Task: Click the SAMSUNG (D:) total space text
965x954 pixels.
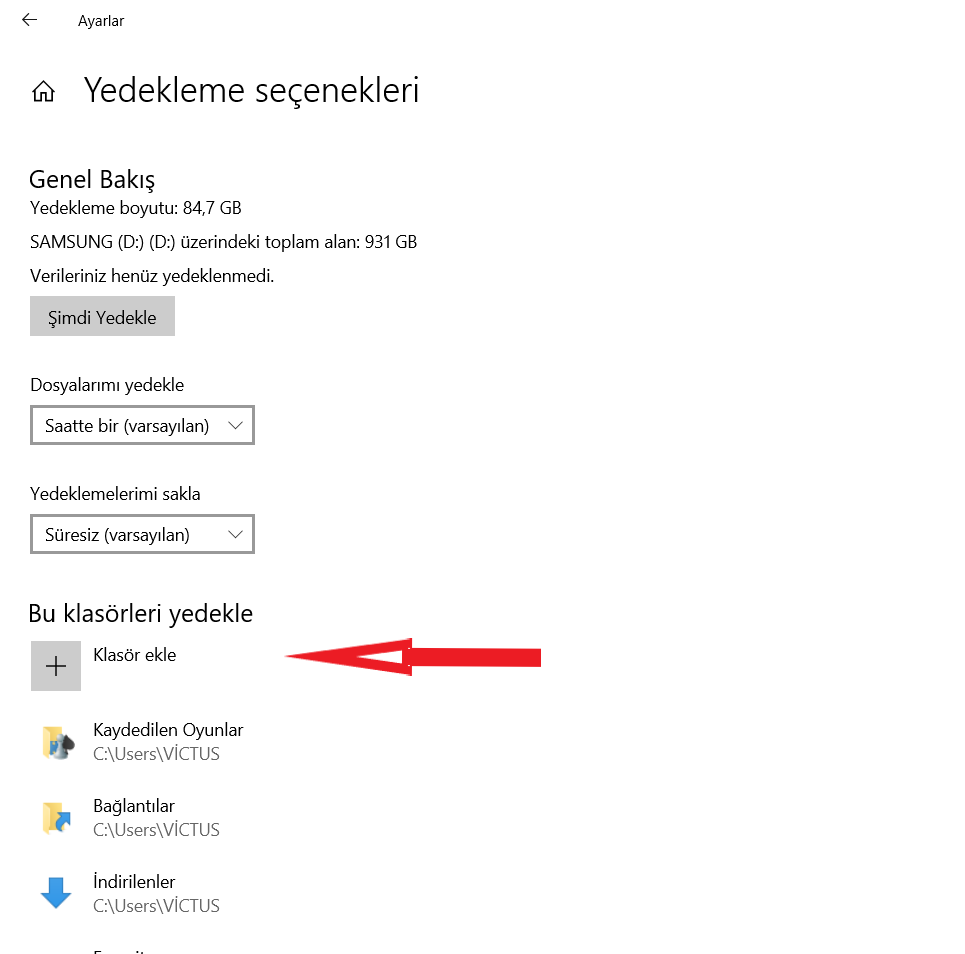Action: [x=223, y=242]
